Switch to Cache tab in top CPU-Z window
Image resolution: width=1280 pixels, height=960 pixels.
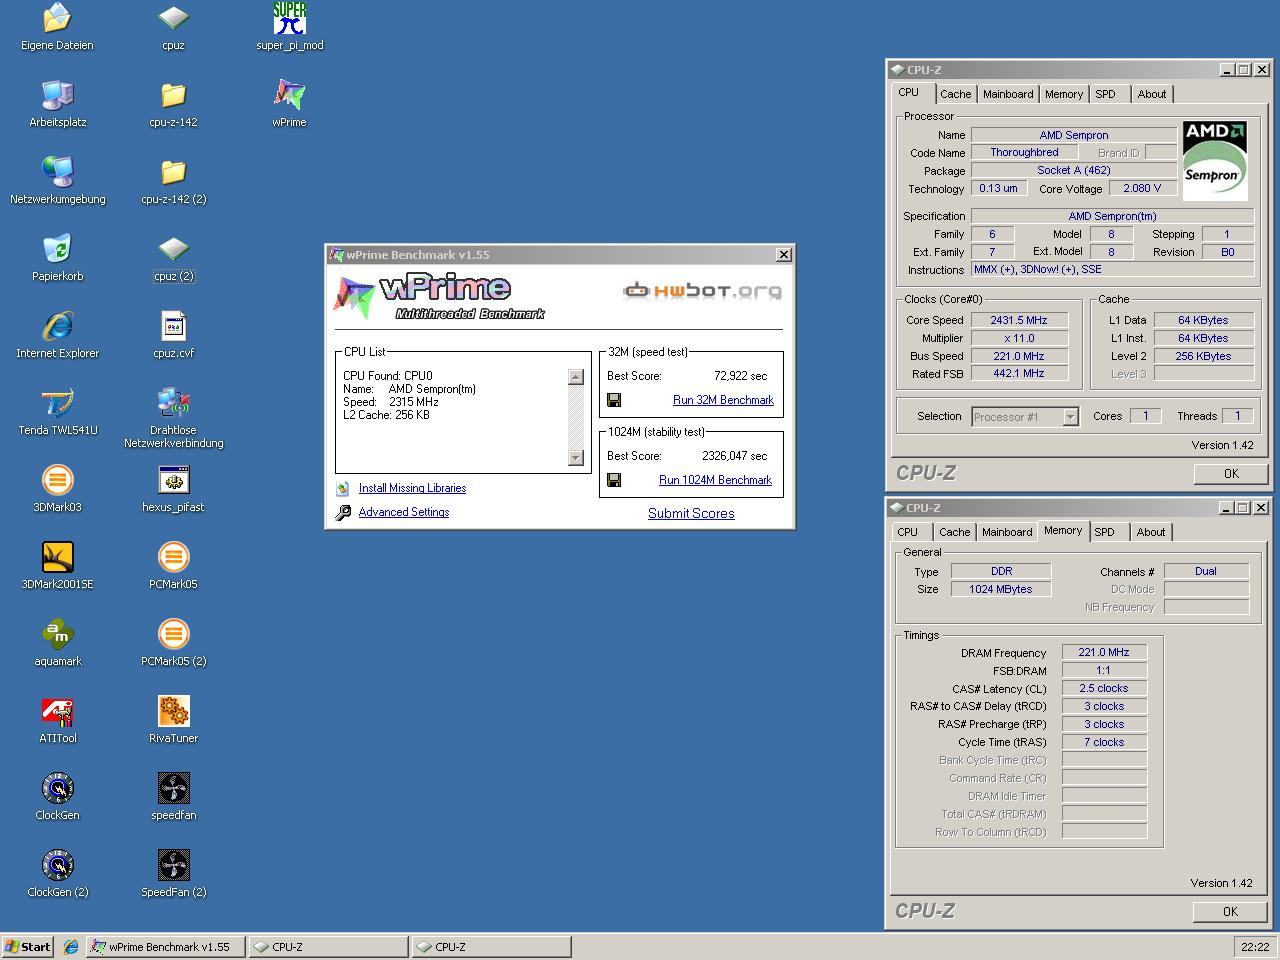(955, 94)
